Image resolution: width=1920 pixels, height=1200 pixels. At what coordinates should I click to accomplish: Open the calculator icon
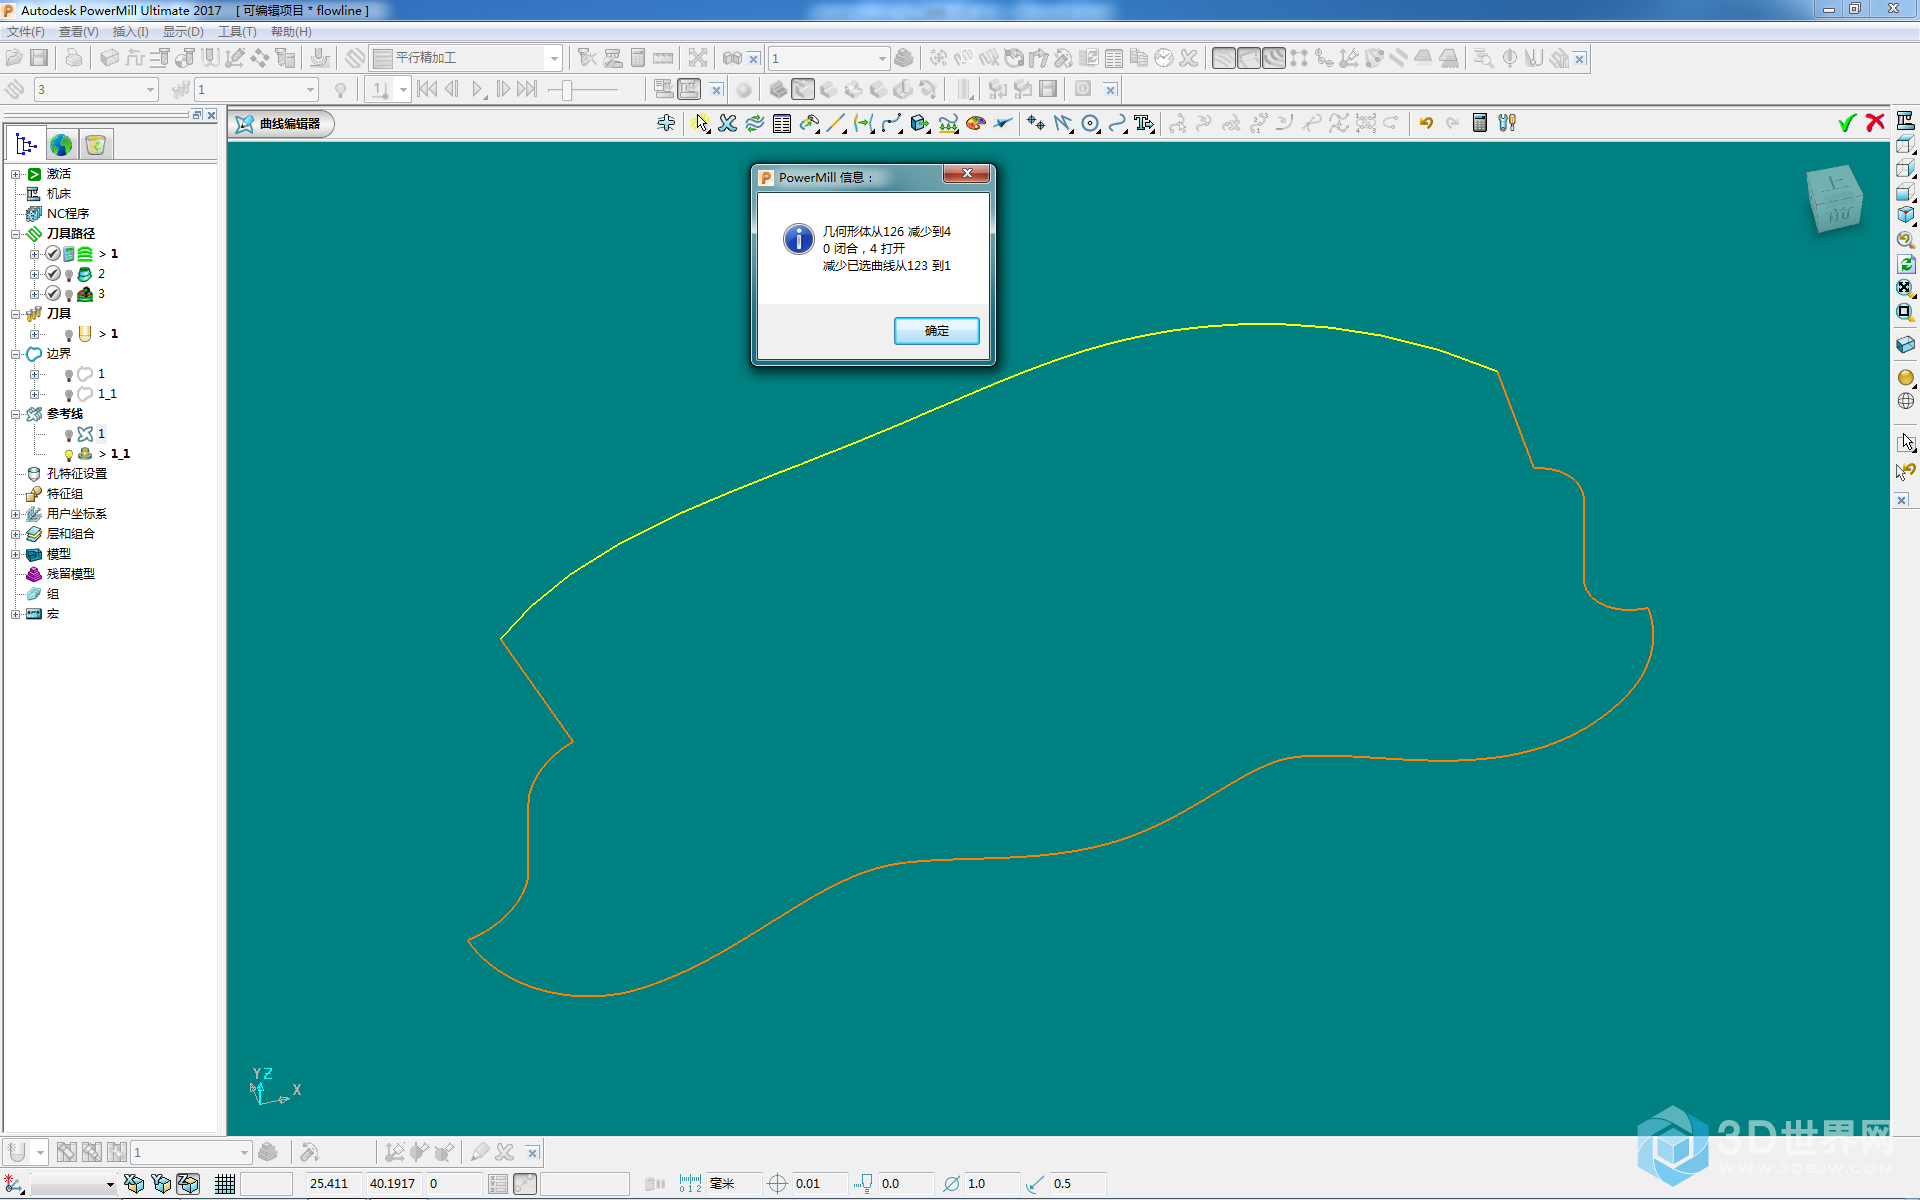tap(1480, 123)
